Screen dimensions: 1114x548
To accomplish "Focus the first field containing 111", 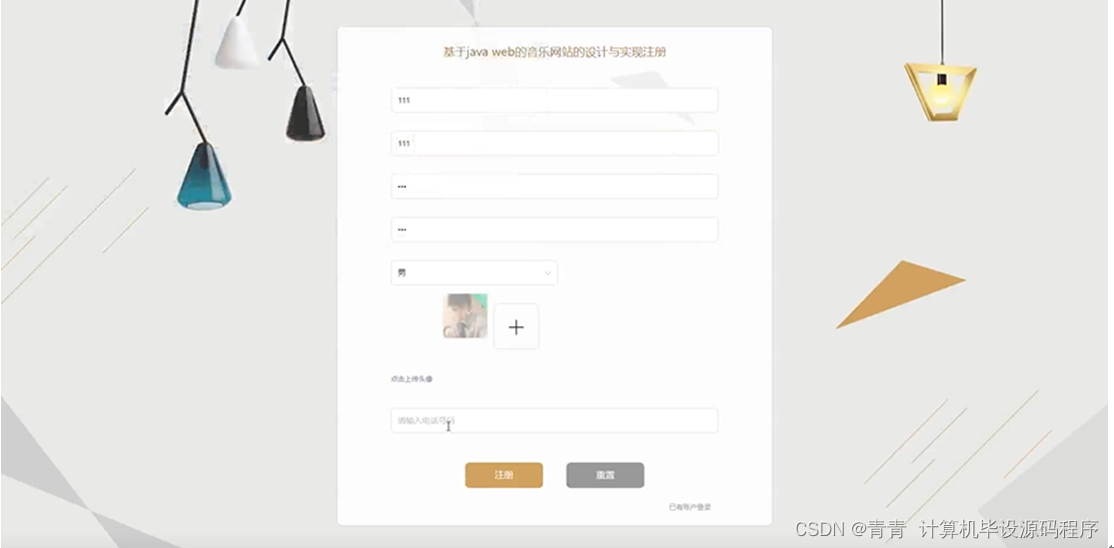I will click(554, 100).
